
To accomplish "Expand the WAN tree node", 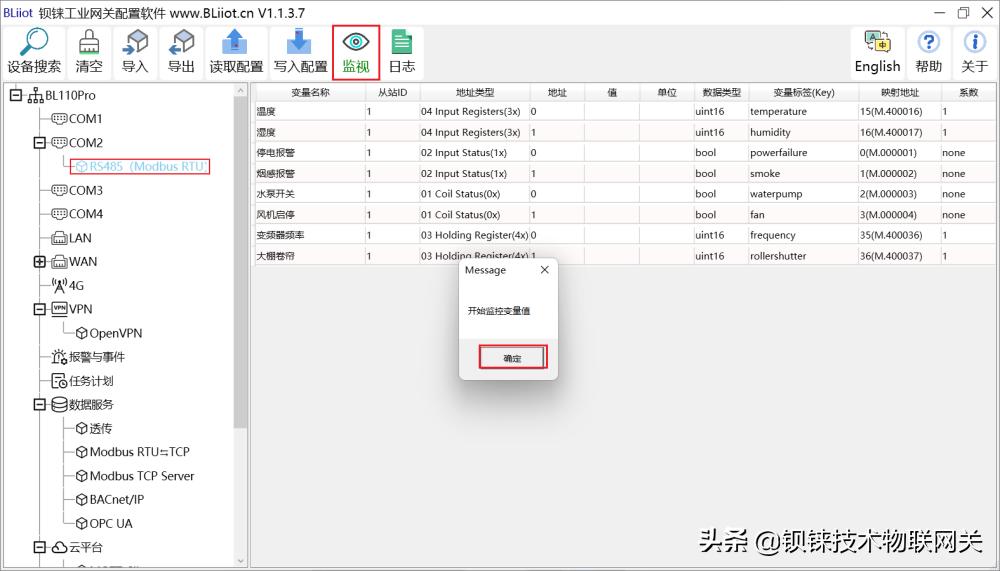I will pyautogui.click(x=40, y=262).
